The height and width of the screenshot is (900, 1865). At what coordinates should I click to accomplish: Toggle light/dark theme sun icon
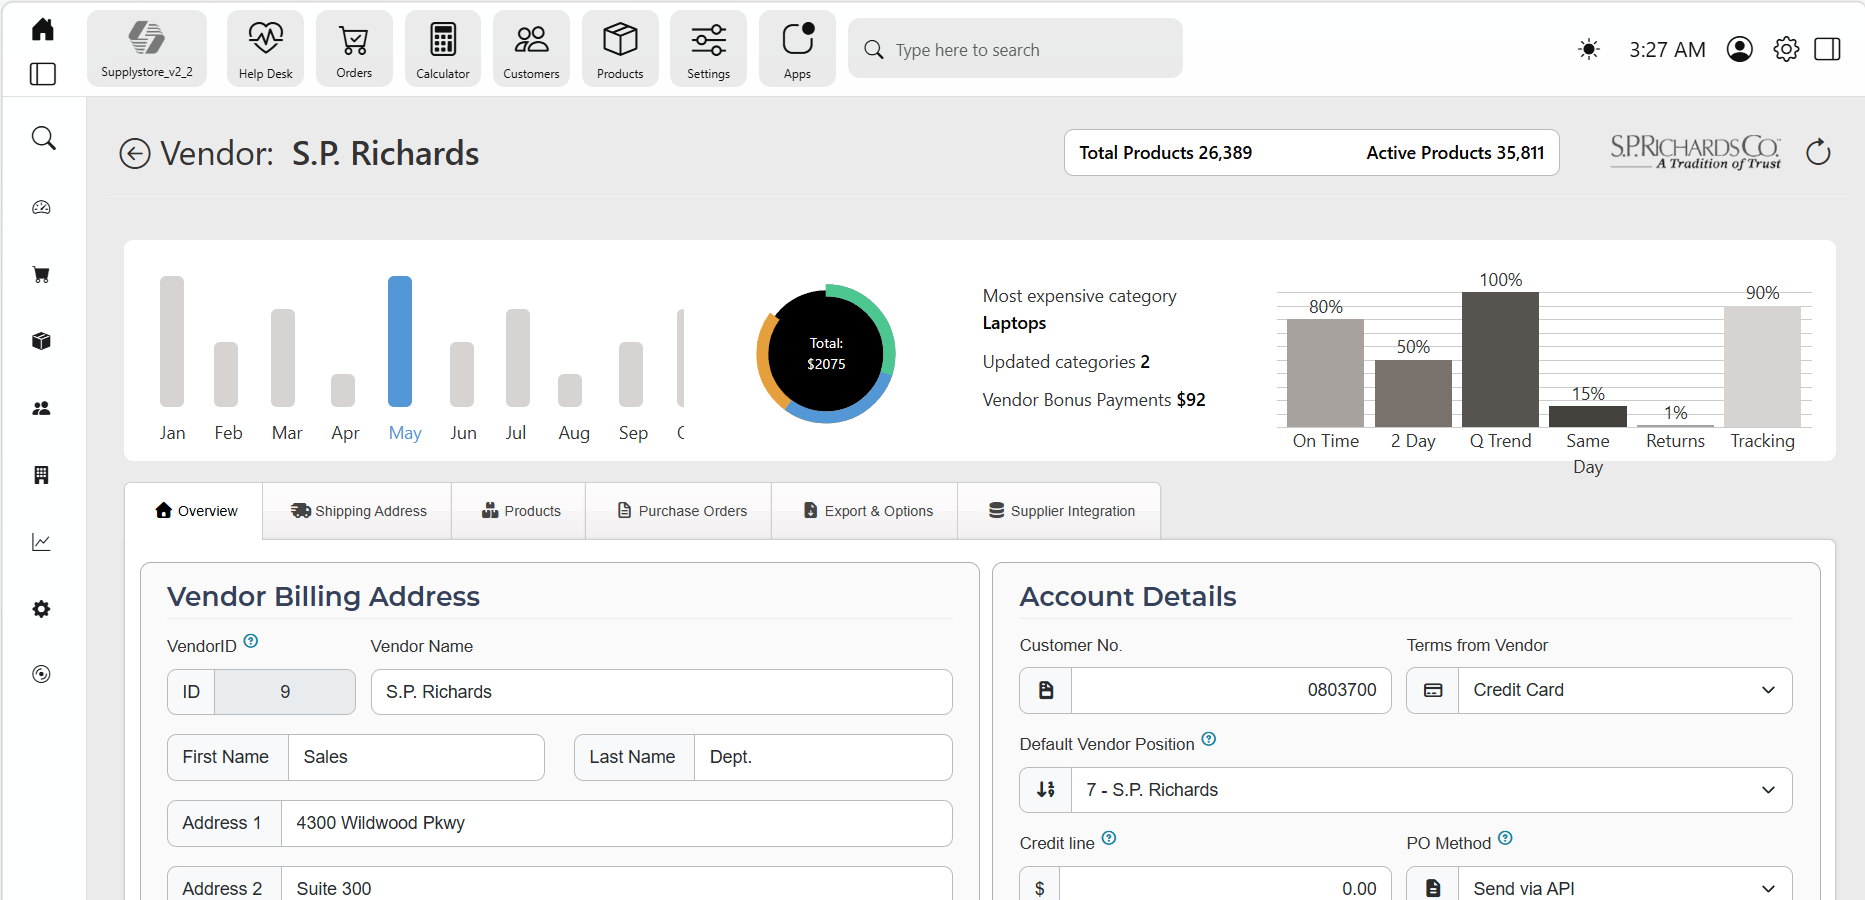click(x=1588, y=49)
